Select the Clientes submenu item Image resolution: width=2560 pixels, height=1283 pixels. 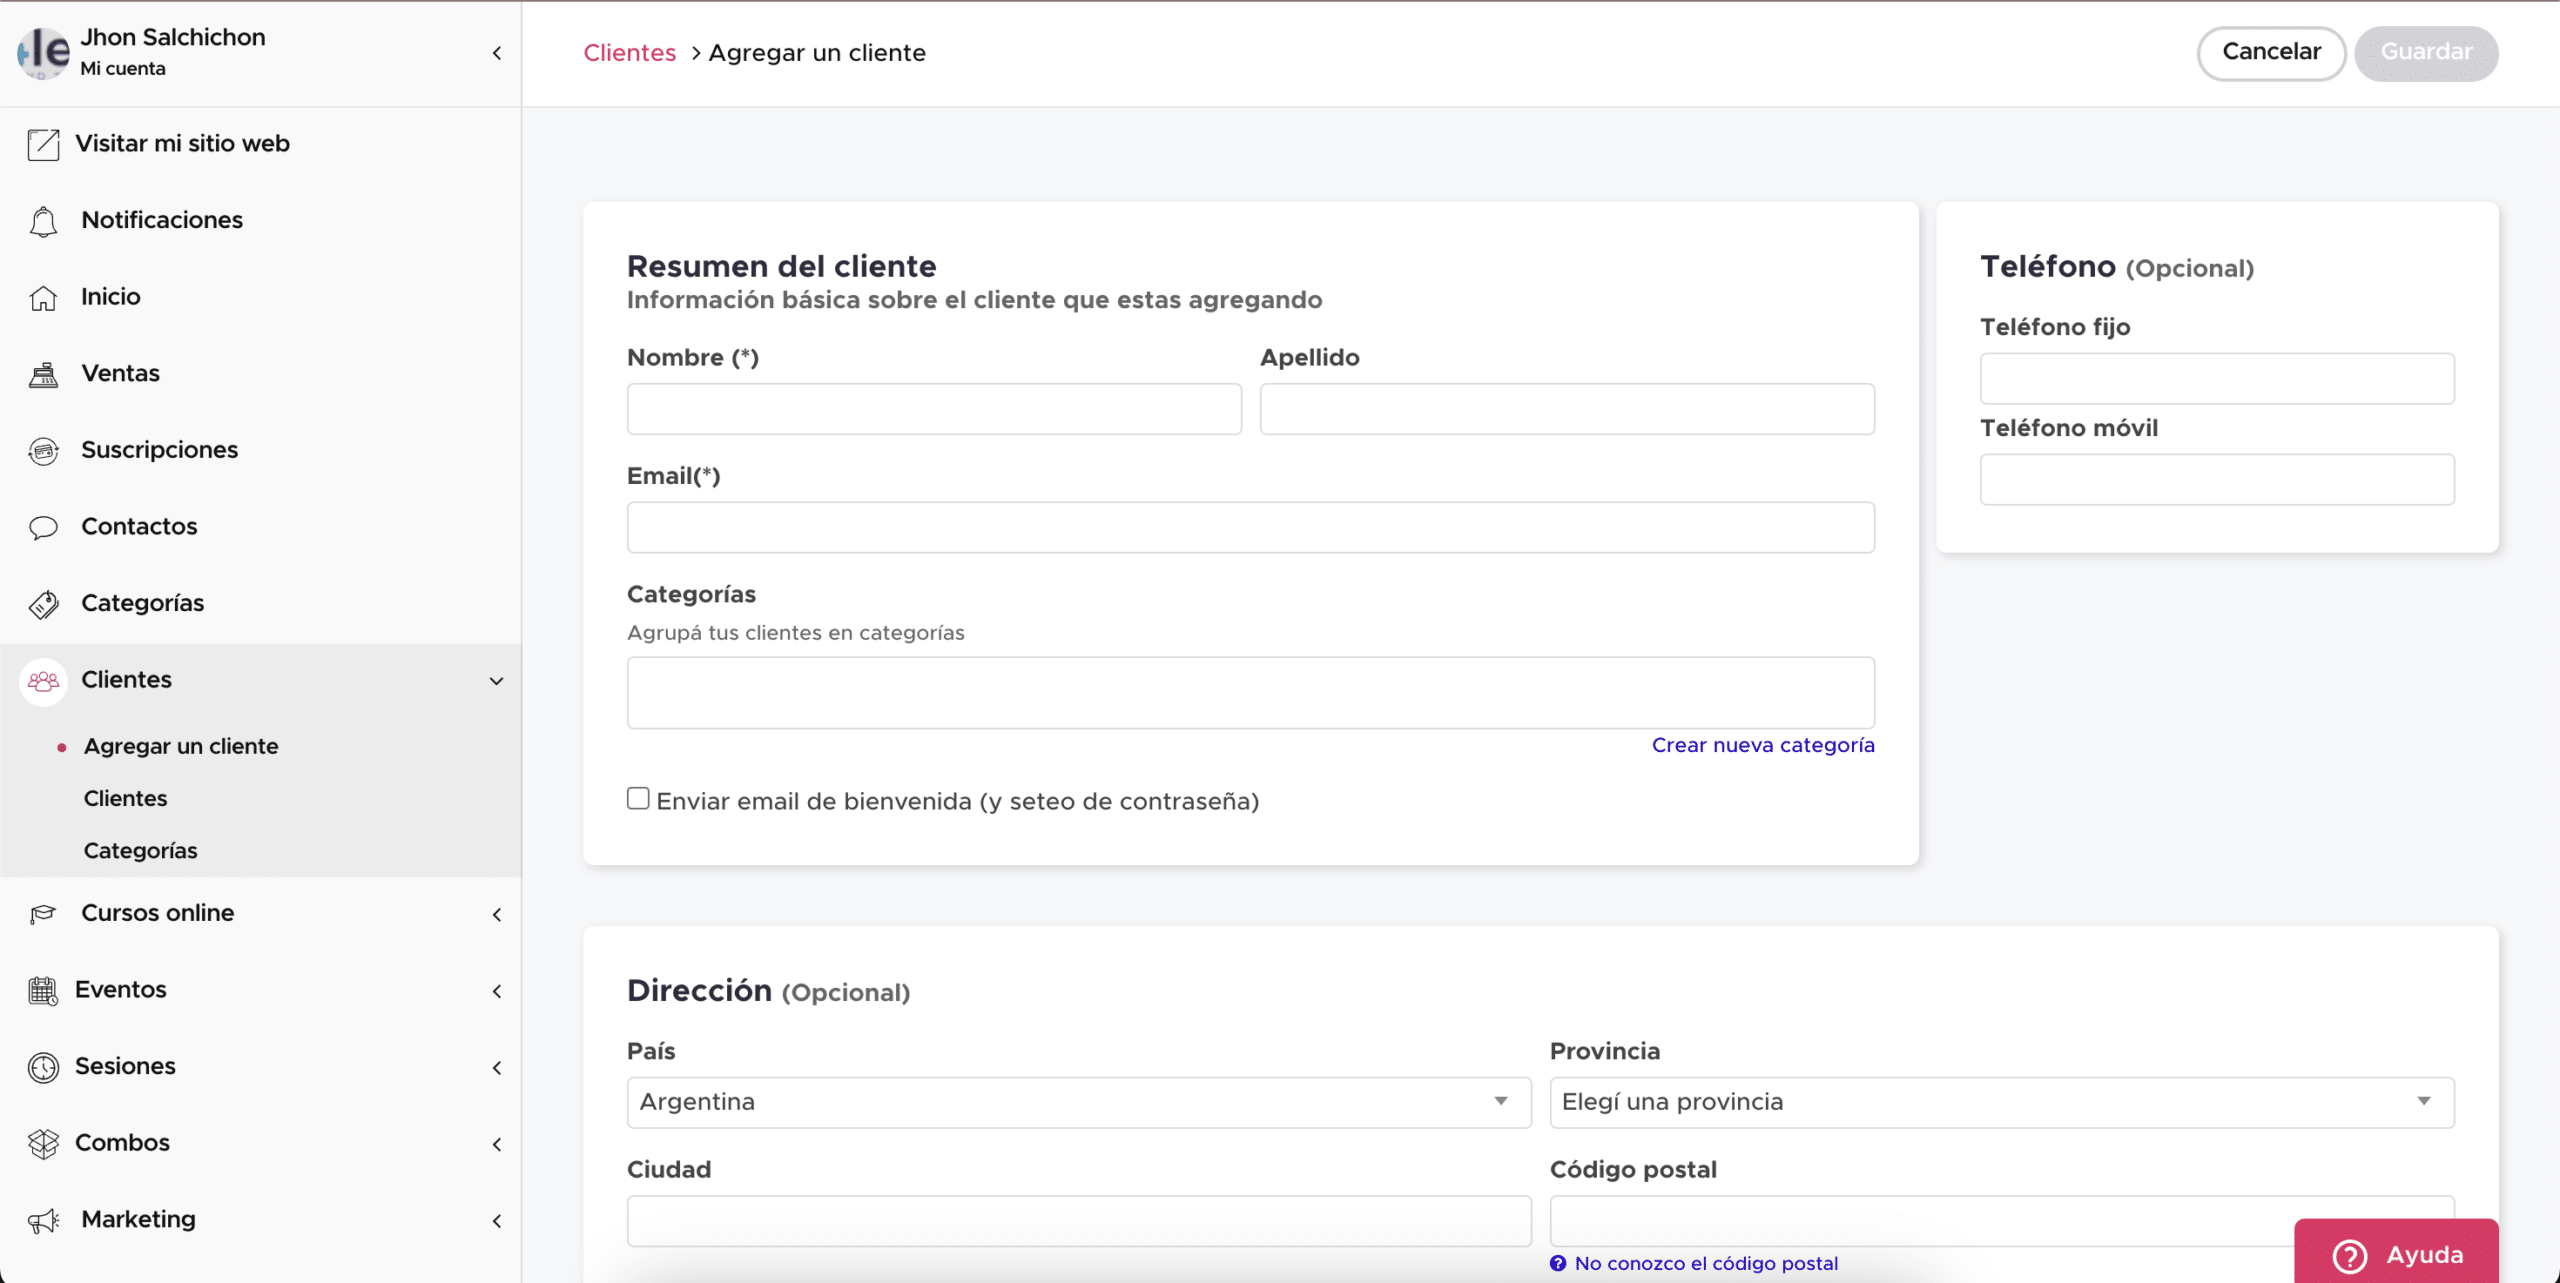(125, 798)
